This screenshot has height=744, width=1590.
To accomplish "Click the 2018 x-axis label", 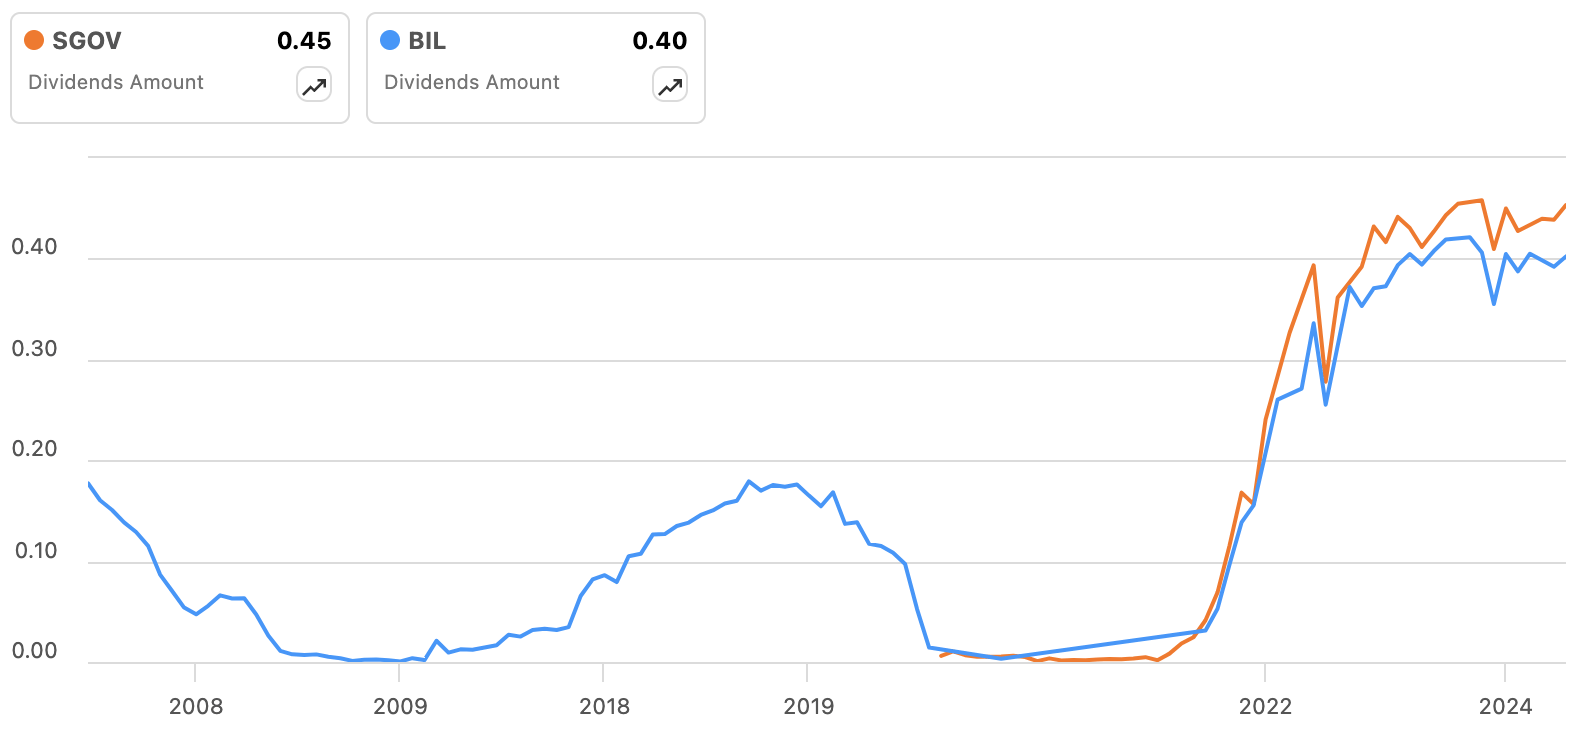I will click(x=605, y=707).
